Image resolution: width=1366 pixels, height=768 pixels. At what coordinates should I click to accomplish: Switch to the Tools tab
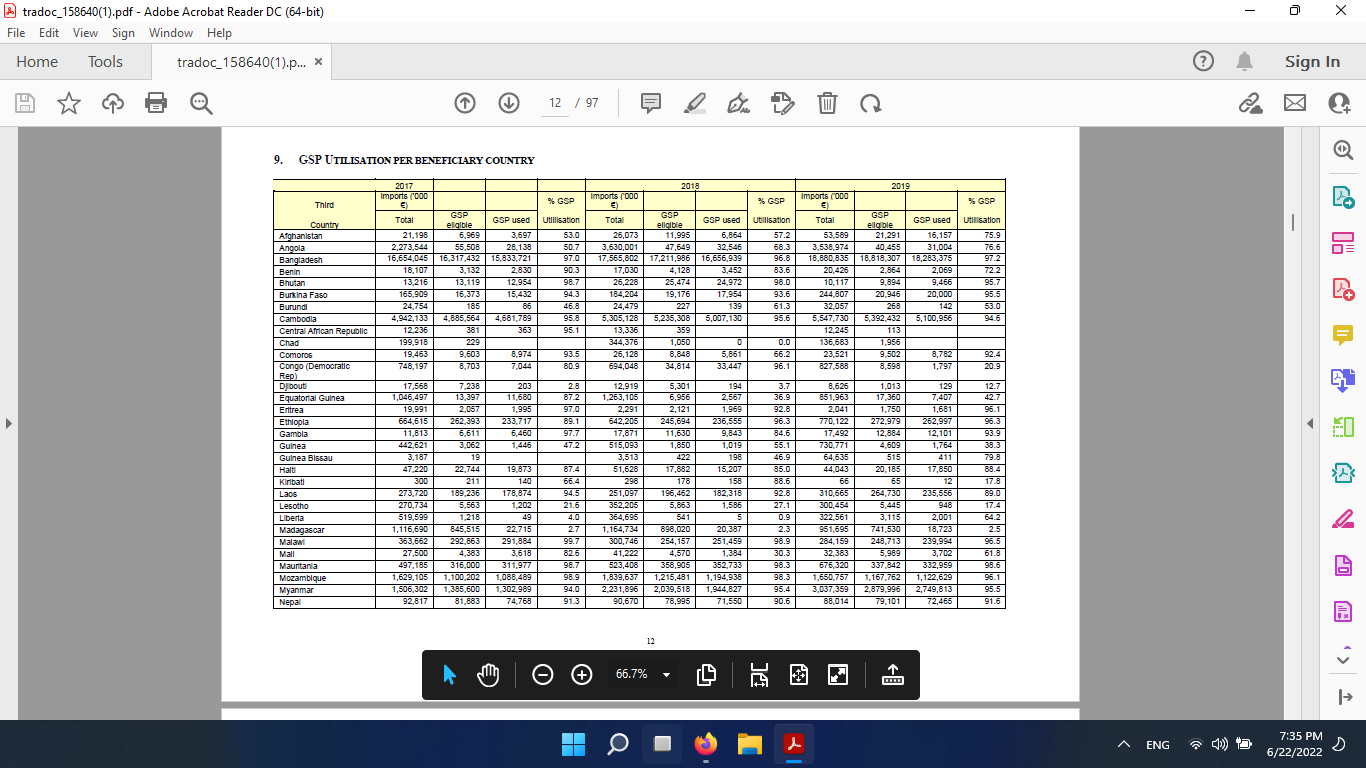tap(105, 62)
